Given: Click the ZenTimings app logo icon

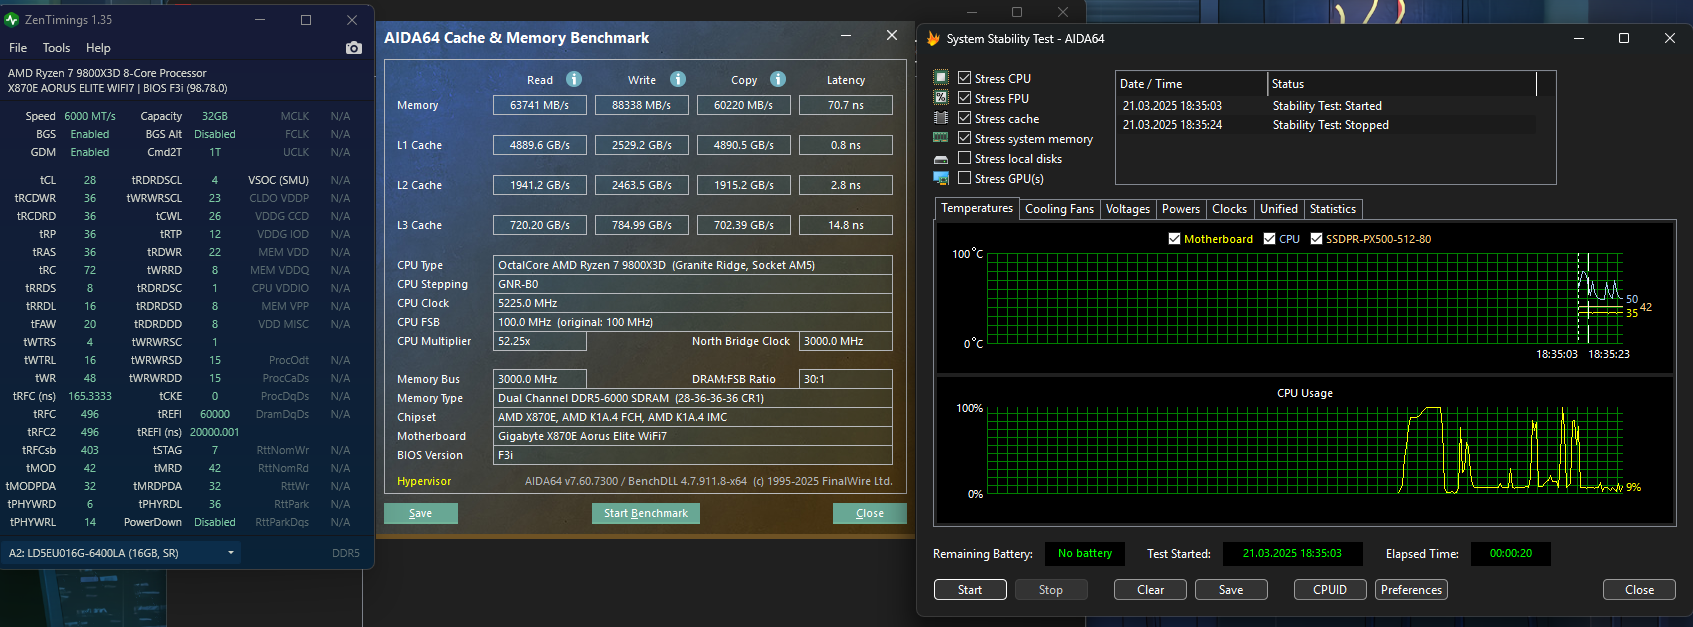Looking at the screenshot, I should 12,20.
